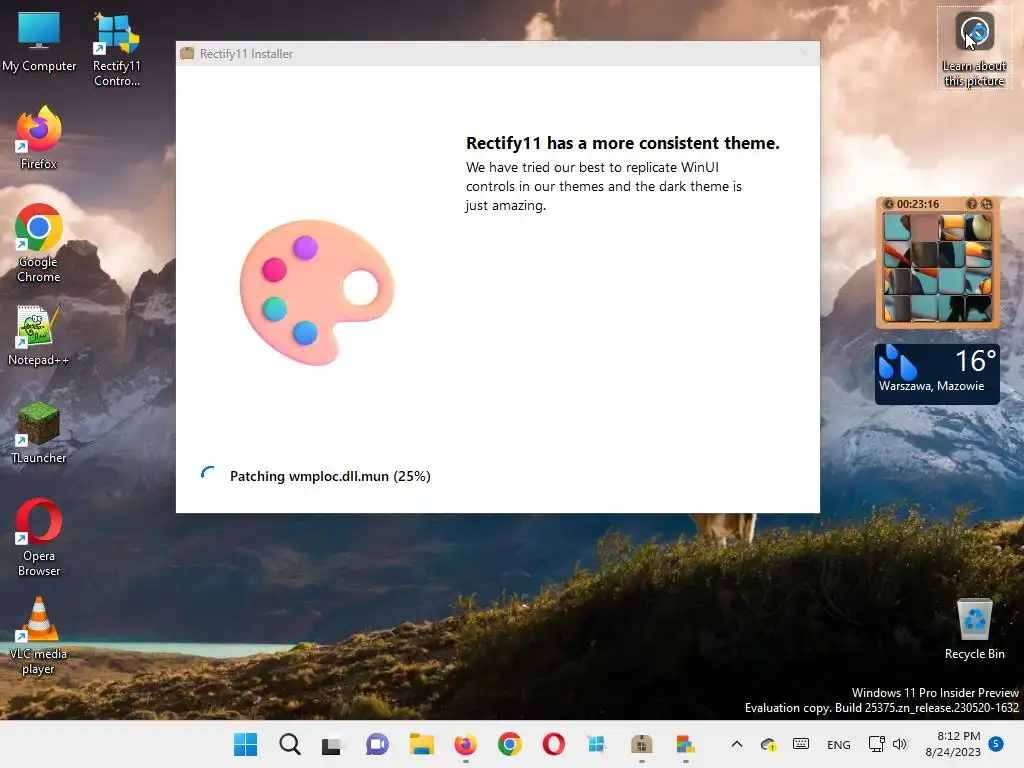Click the Rectify11 Control Center taskbar icon
The height and width of the screenshot is (768, 1024).
(597, 744)
